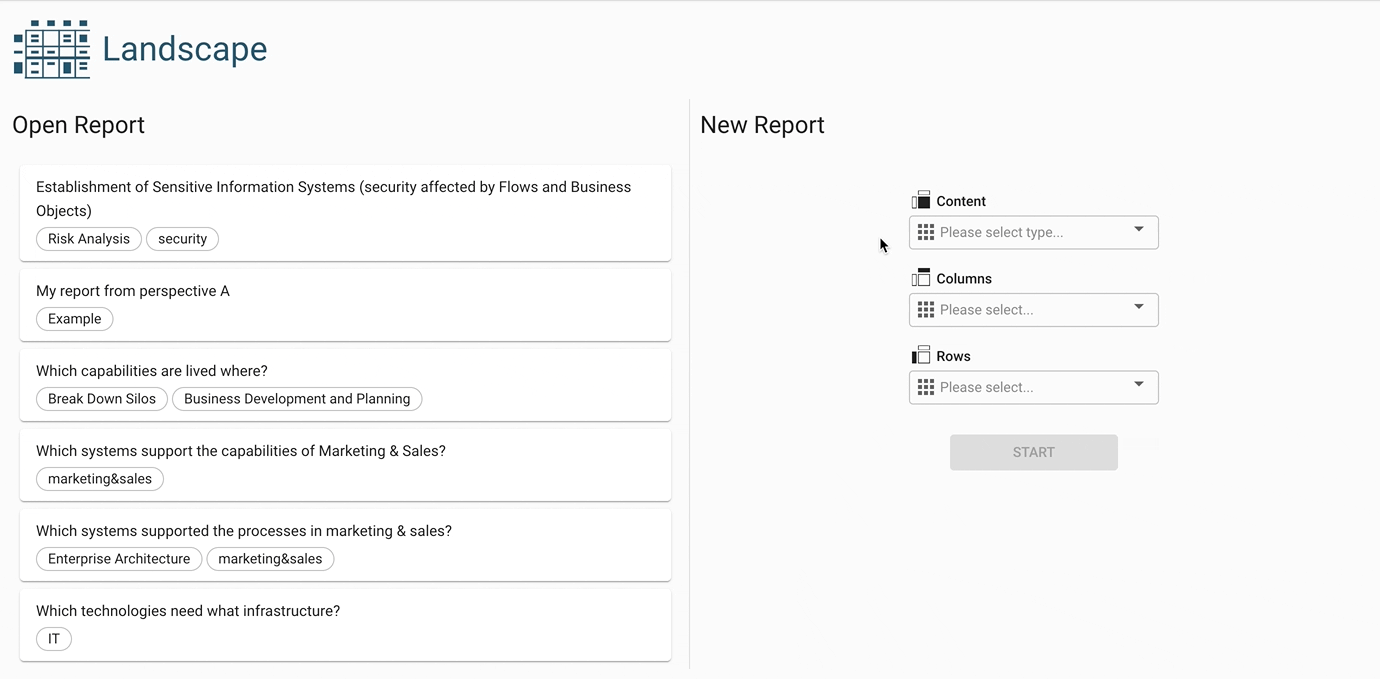Viewport: 1380px width, 679px height.
Task: Open 'Which technologies need what infrastructure?' report
Action: (x=188, y=611)
